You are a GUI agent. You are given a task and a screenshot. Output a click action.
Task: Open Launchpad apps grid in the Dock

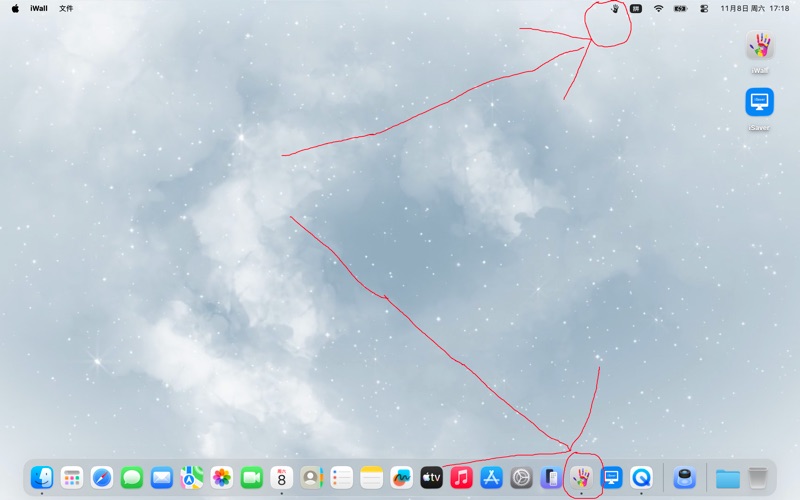72,478
